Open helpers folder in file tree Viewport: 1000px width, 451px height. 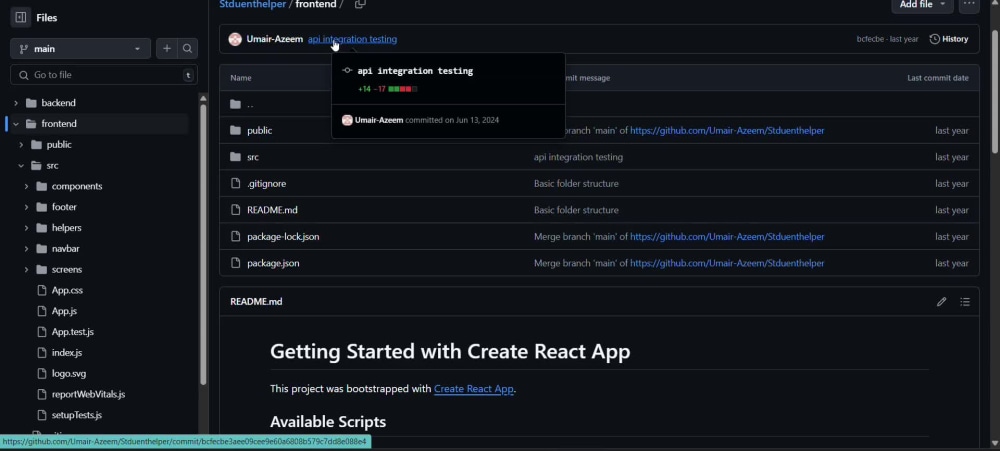click(x=66, y=228)
